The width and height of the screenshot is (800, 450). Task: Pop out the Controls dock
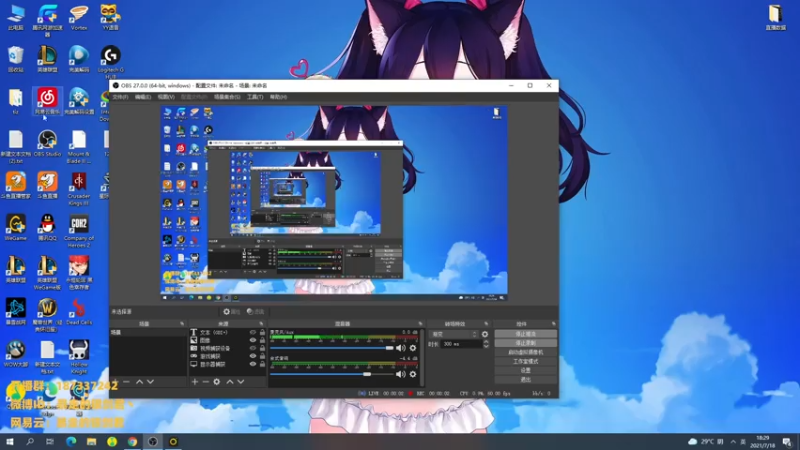click(554, 323)
